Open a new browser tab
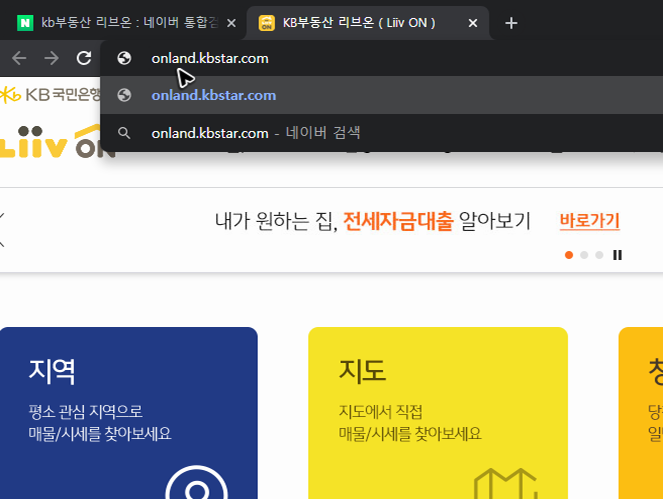Screen dimensions: 663x499 coord(511,23)
